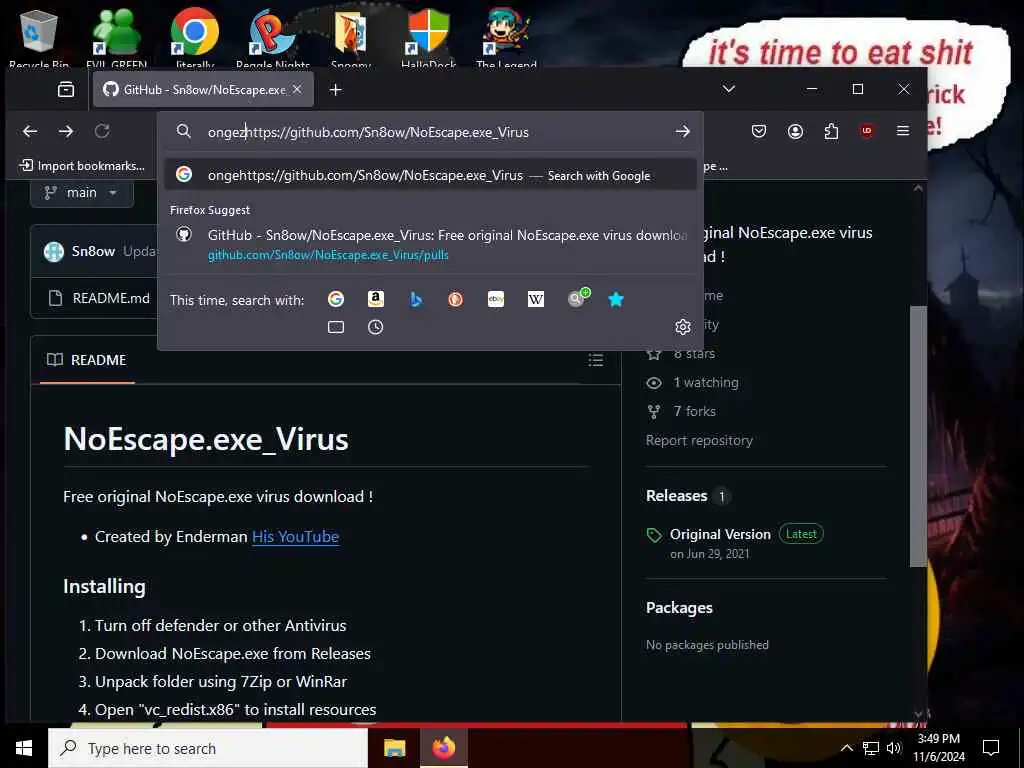The image size is (1024, 768).
Task: Search this time with Wikipedia
Action: (x=536, y=299)
